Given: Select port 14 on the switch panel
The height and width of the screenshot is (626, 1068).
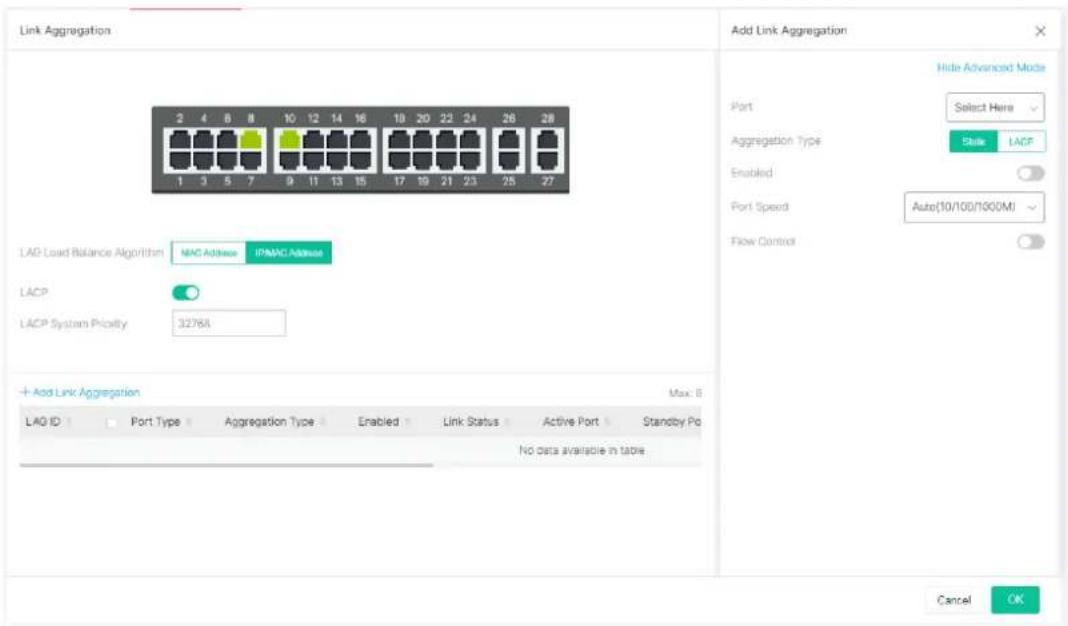Looking at the screenshot, I should coord(337,140).
